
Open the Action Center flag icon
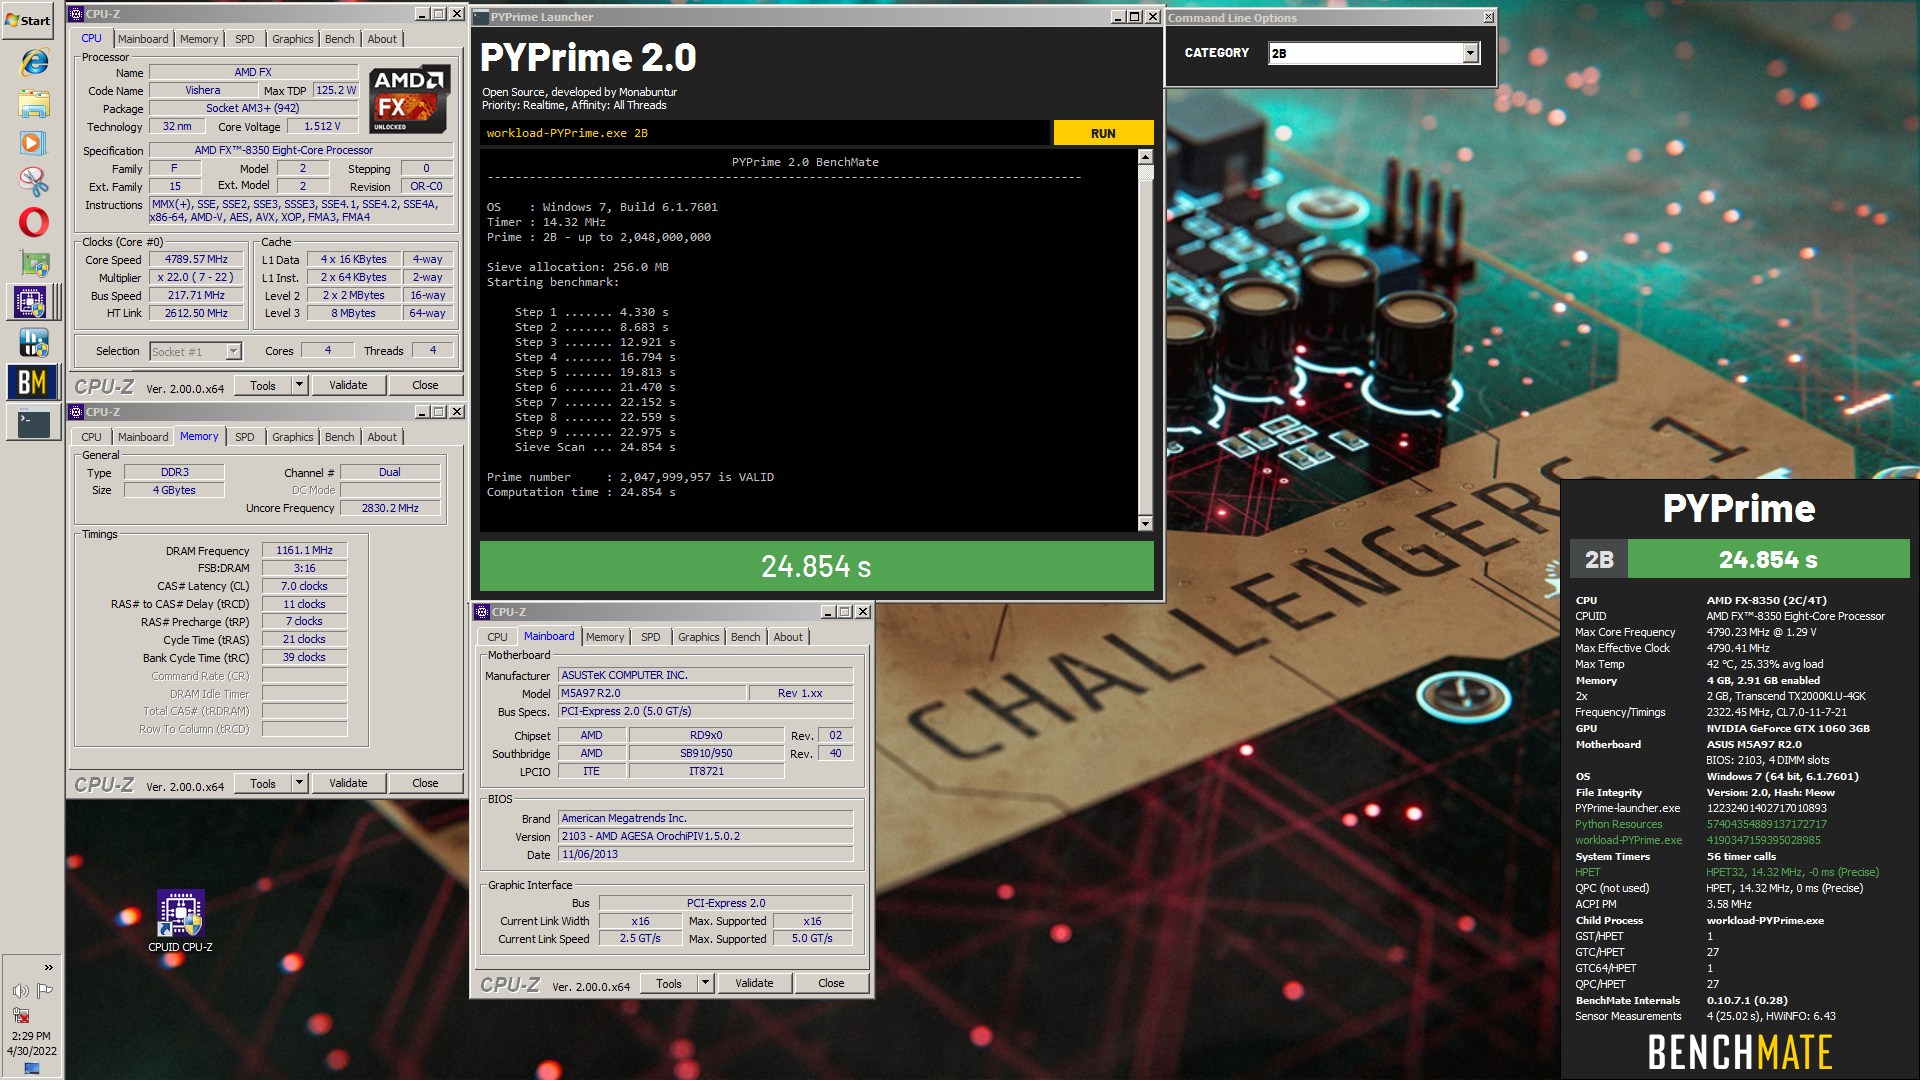coord(44,991)
